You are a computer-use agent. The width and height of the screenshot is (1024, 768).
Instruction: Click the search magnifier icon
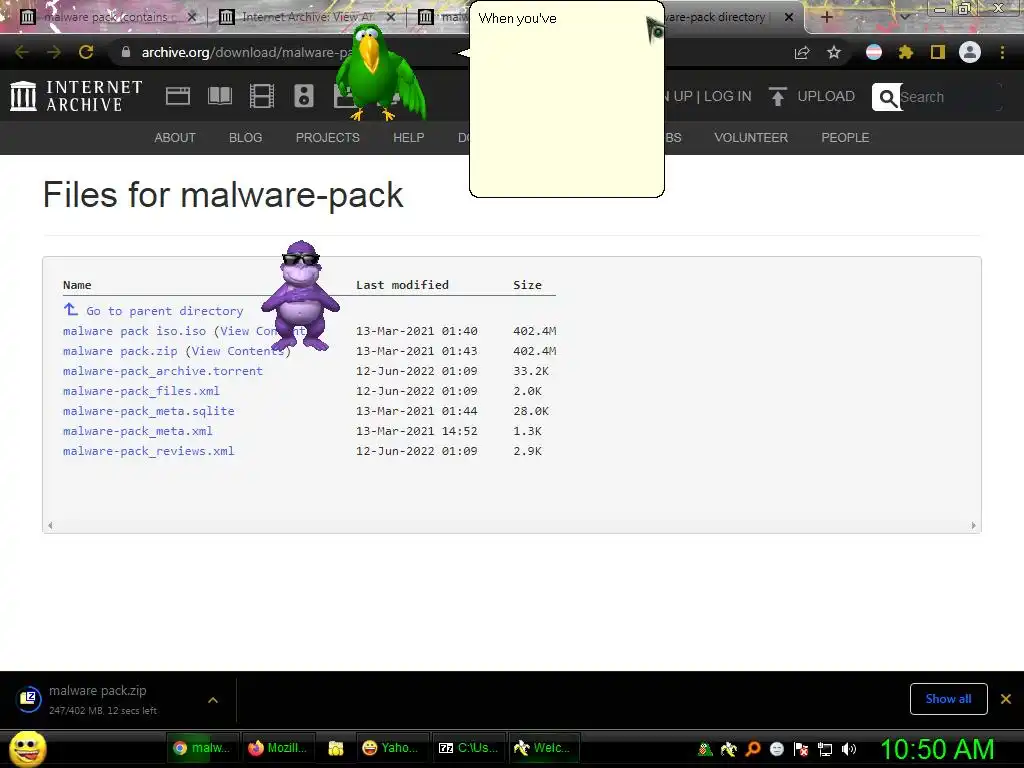pos(888,97)
